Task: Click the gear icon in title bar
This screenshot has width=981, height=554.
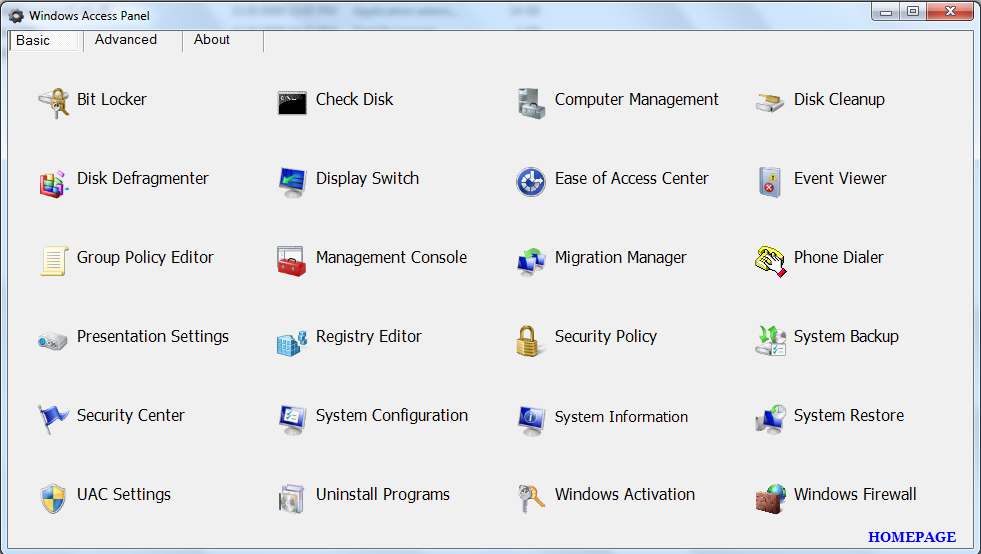Action: (16, 16)
